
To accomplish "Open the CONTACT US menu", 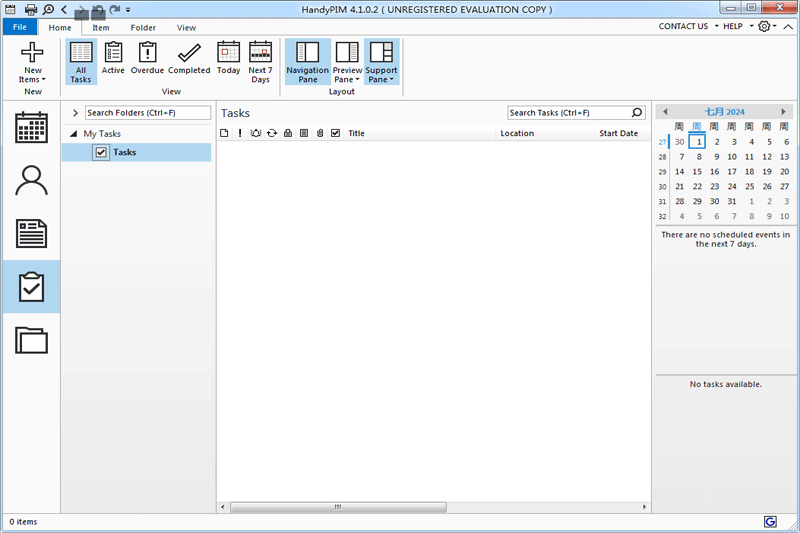I will 688,26.
